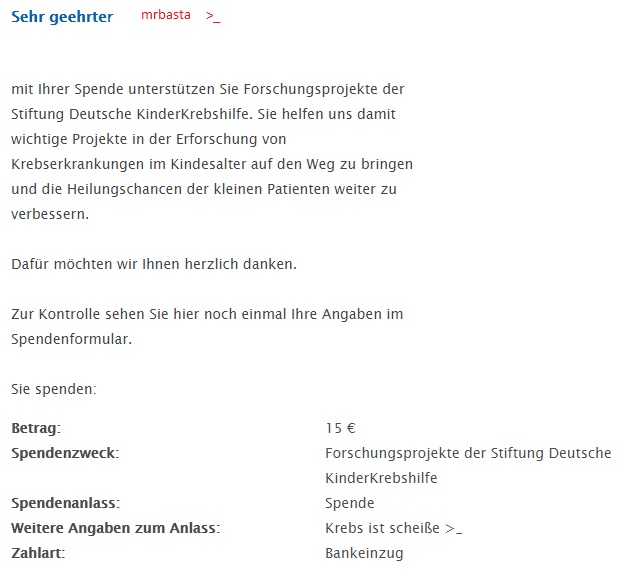Click the 'Spende' occasion value
This screenshot has height=572, width=629.
[x=350, y=503]
